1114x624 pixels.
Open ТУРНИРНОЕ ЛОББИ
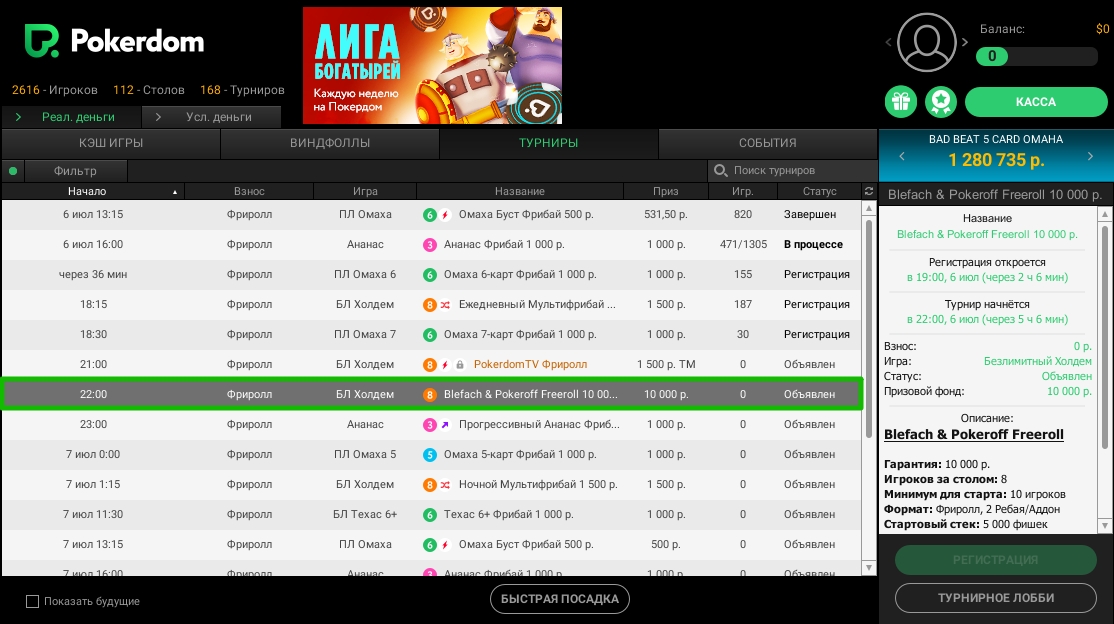click(995, 598)
